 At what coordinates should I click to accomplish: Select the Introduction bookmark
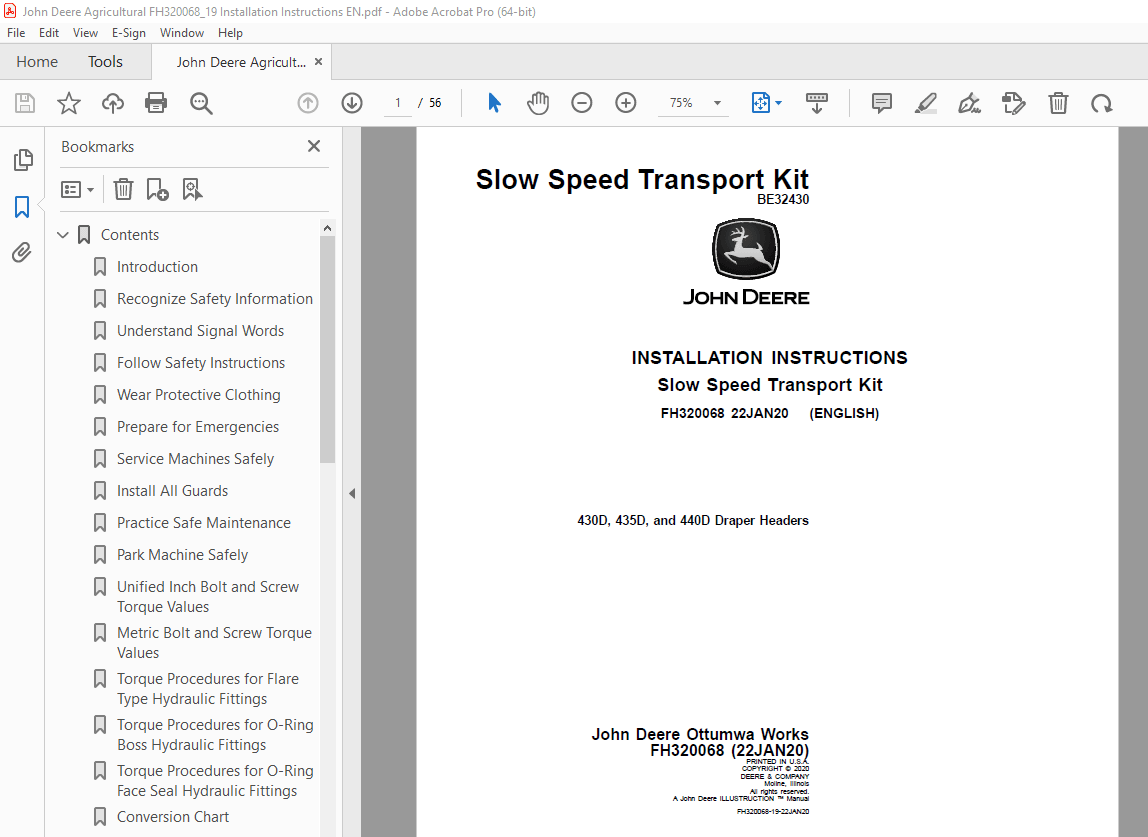tap(157, 266)
